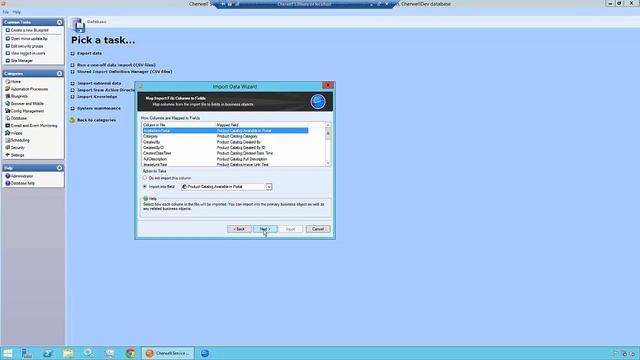Click the Windows Start button
Screen dimensions: 640x360
(x=8, y=353)
